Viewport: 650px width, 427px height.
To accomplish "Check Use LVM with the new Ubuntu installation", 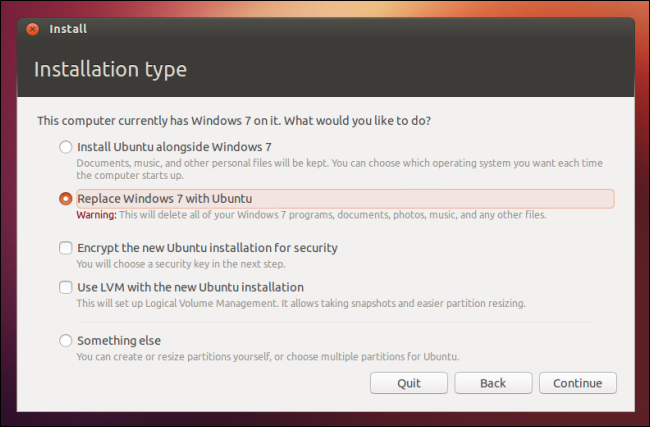I will (x=65, y=287).
